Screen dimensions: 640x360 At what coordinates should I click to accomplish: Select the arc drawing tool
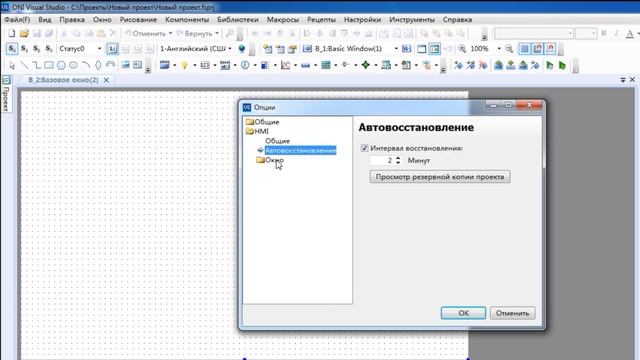[86, 65]
